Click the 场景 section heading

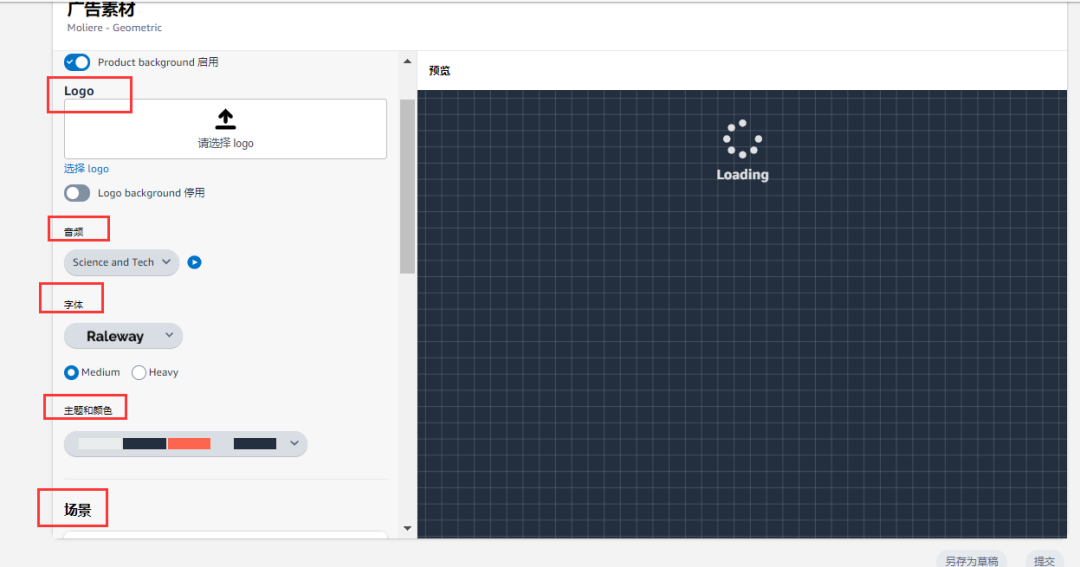pos(77,510)
